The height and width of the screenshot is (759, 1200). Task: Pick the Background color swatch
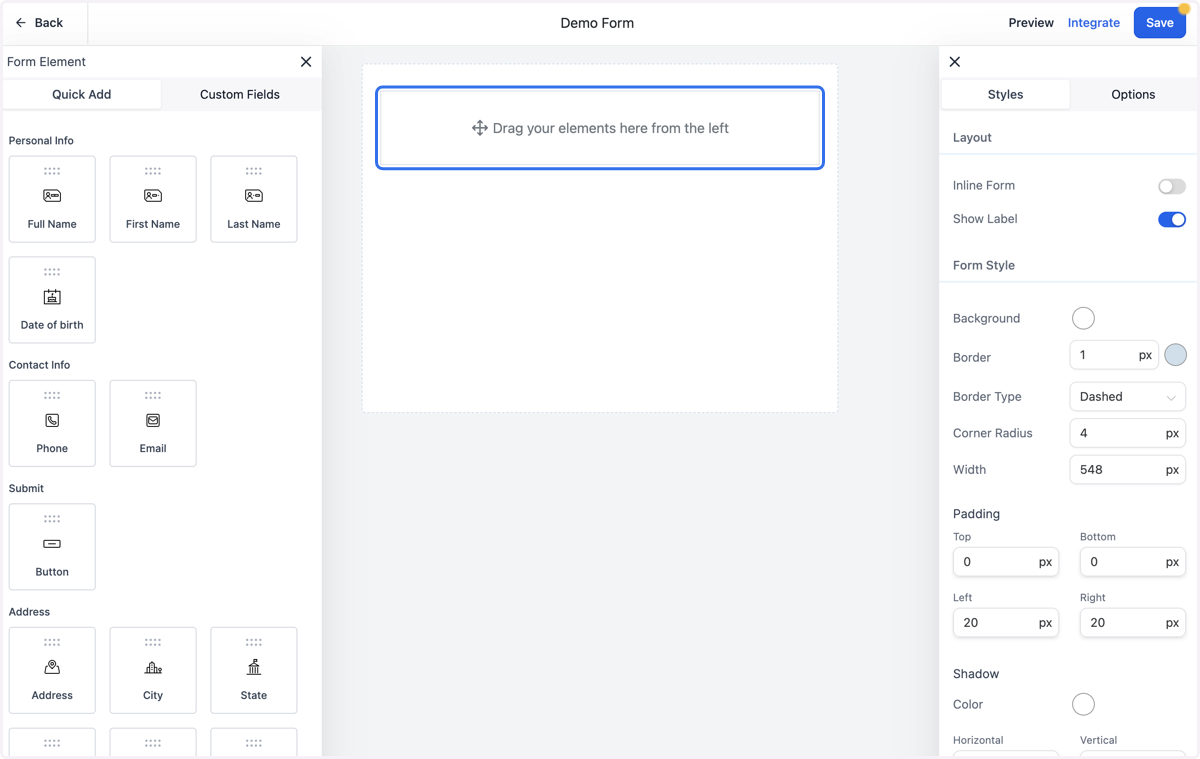[1083, 318]
